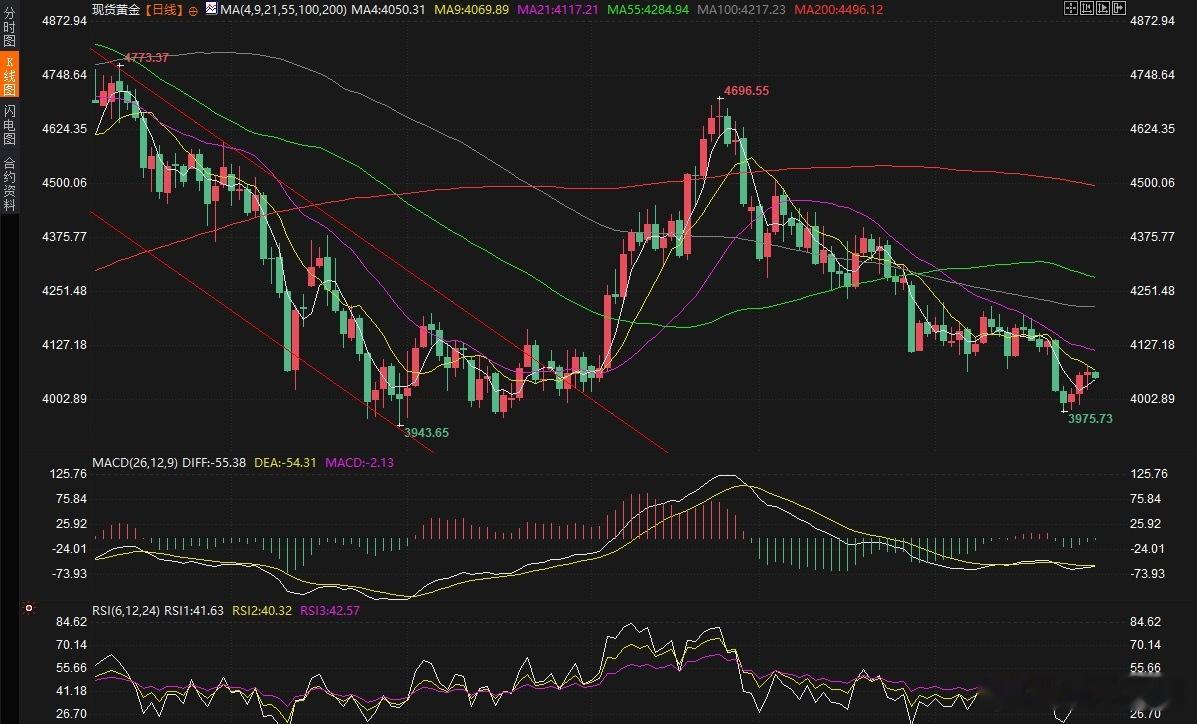Click the jump-to-start axis icon
Screen dimensions: 1197x724
pos(1087,8)
